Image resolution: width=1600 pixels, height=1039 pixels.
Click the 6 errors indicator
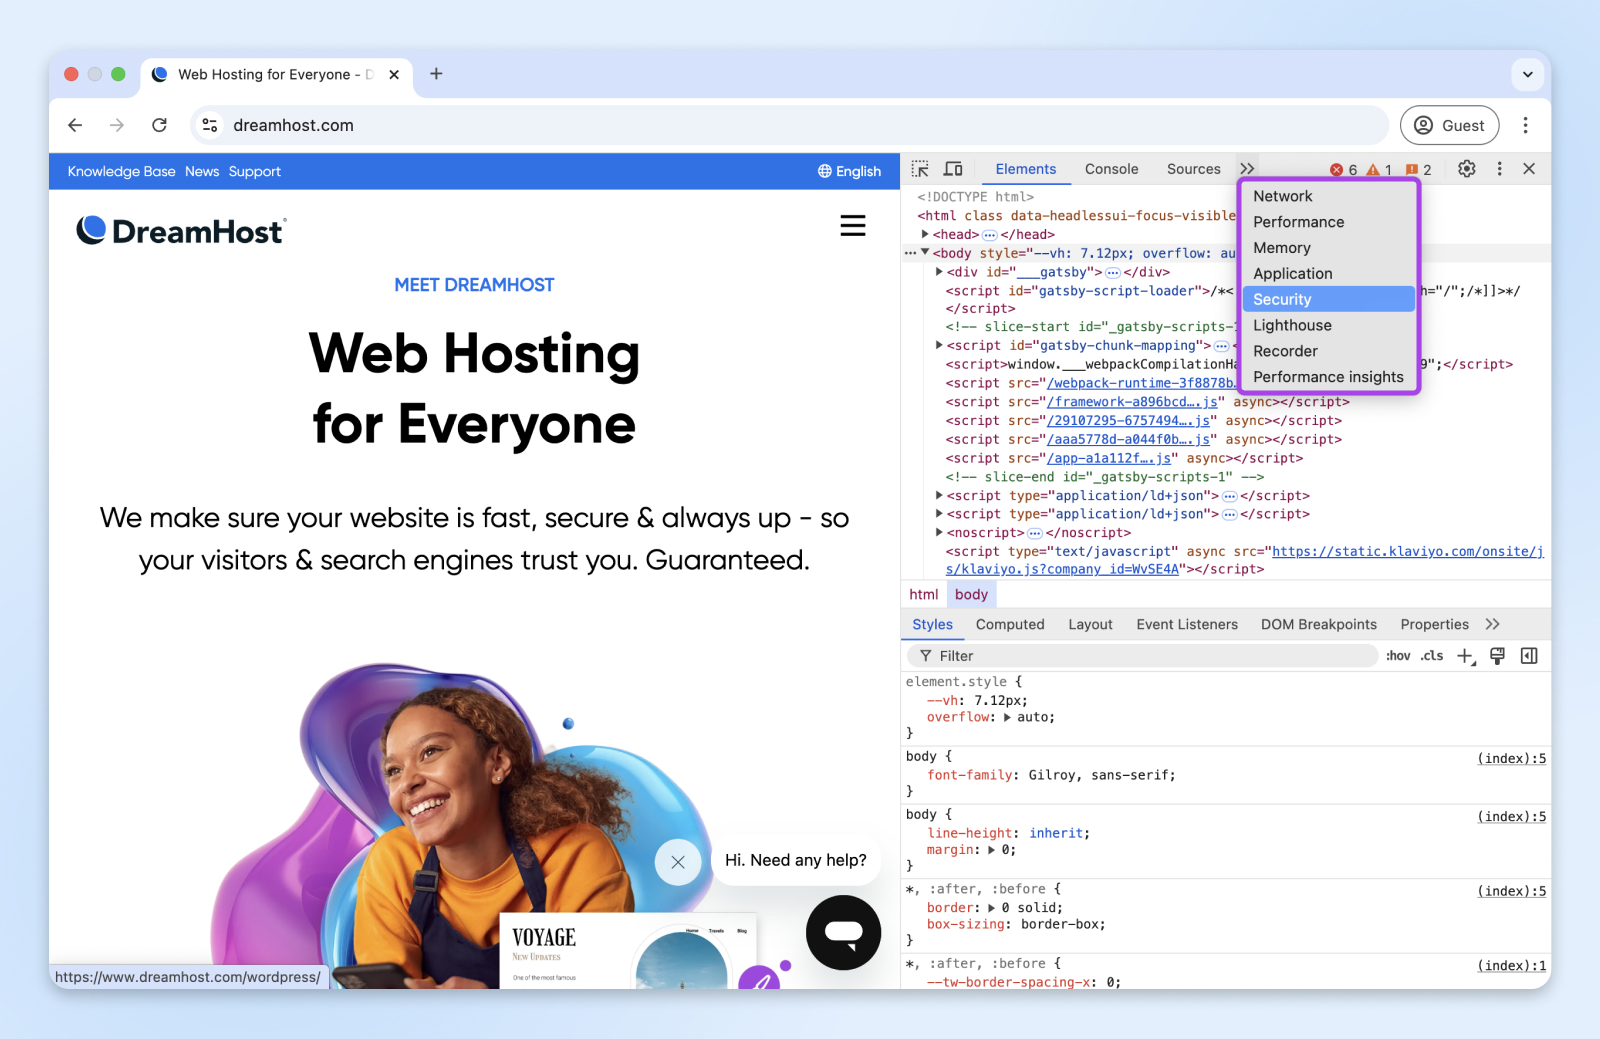[1343, 169]
